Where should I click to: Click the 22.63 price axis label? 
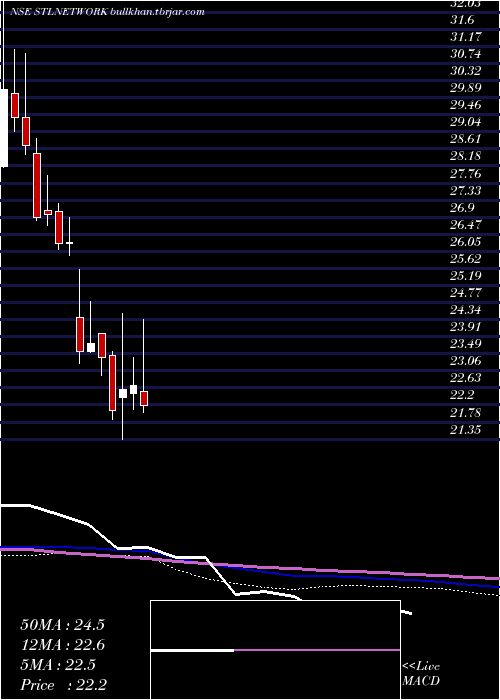pyautogui.click(x=466, y=377)
